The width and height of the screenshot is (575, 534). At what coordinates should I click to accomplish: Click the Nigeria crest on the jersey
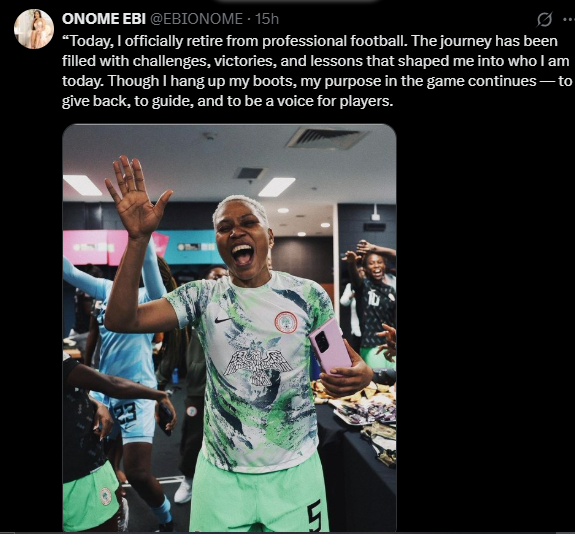pos(286,322)
